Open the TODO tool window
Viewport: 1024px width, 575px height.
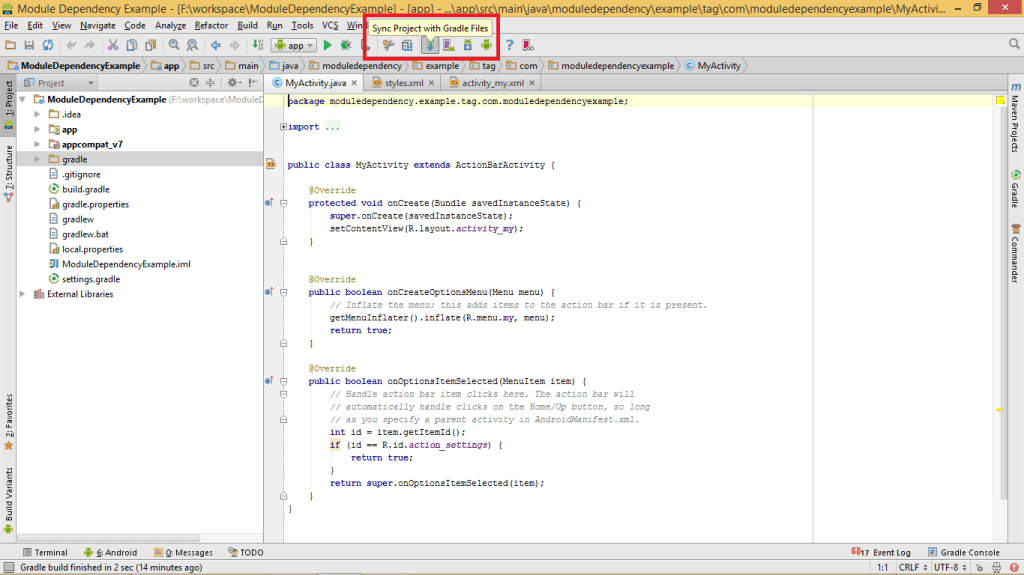click(246, 553)
